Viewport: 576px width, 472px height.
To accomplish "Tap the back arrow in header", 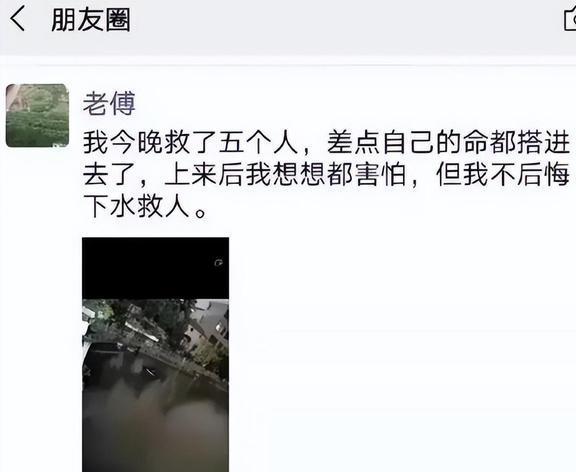I will 17,18.
